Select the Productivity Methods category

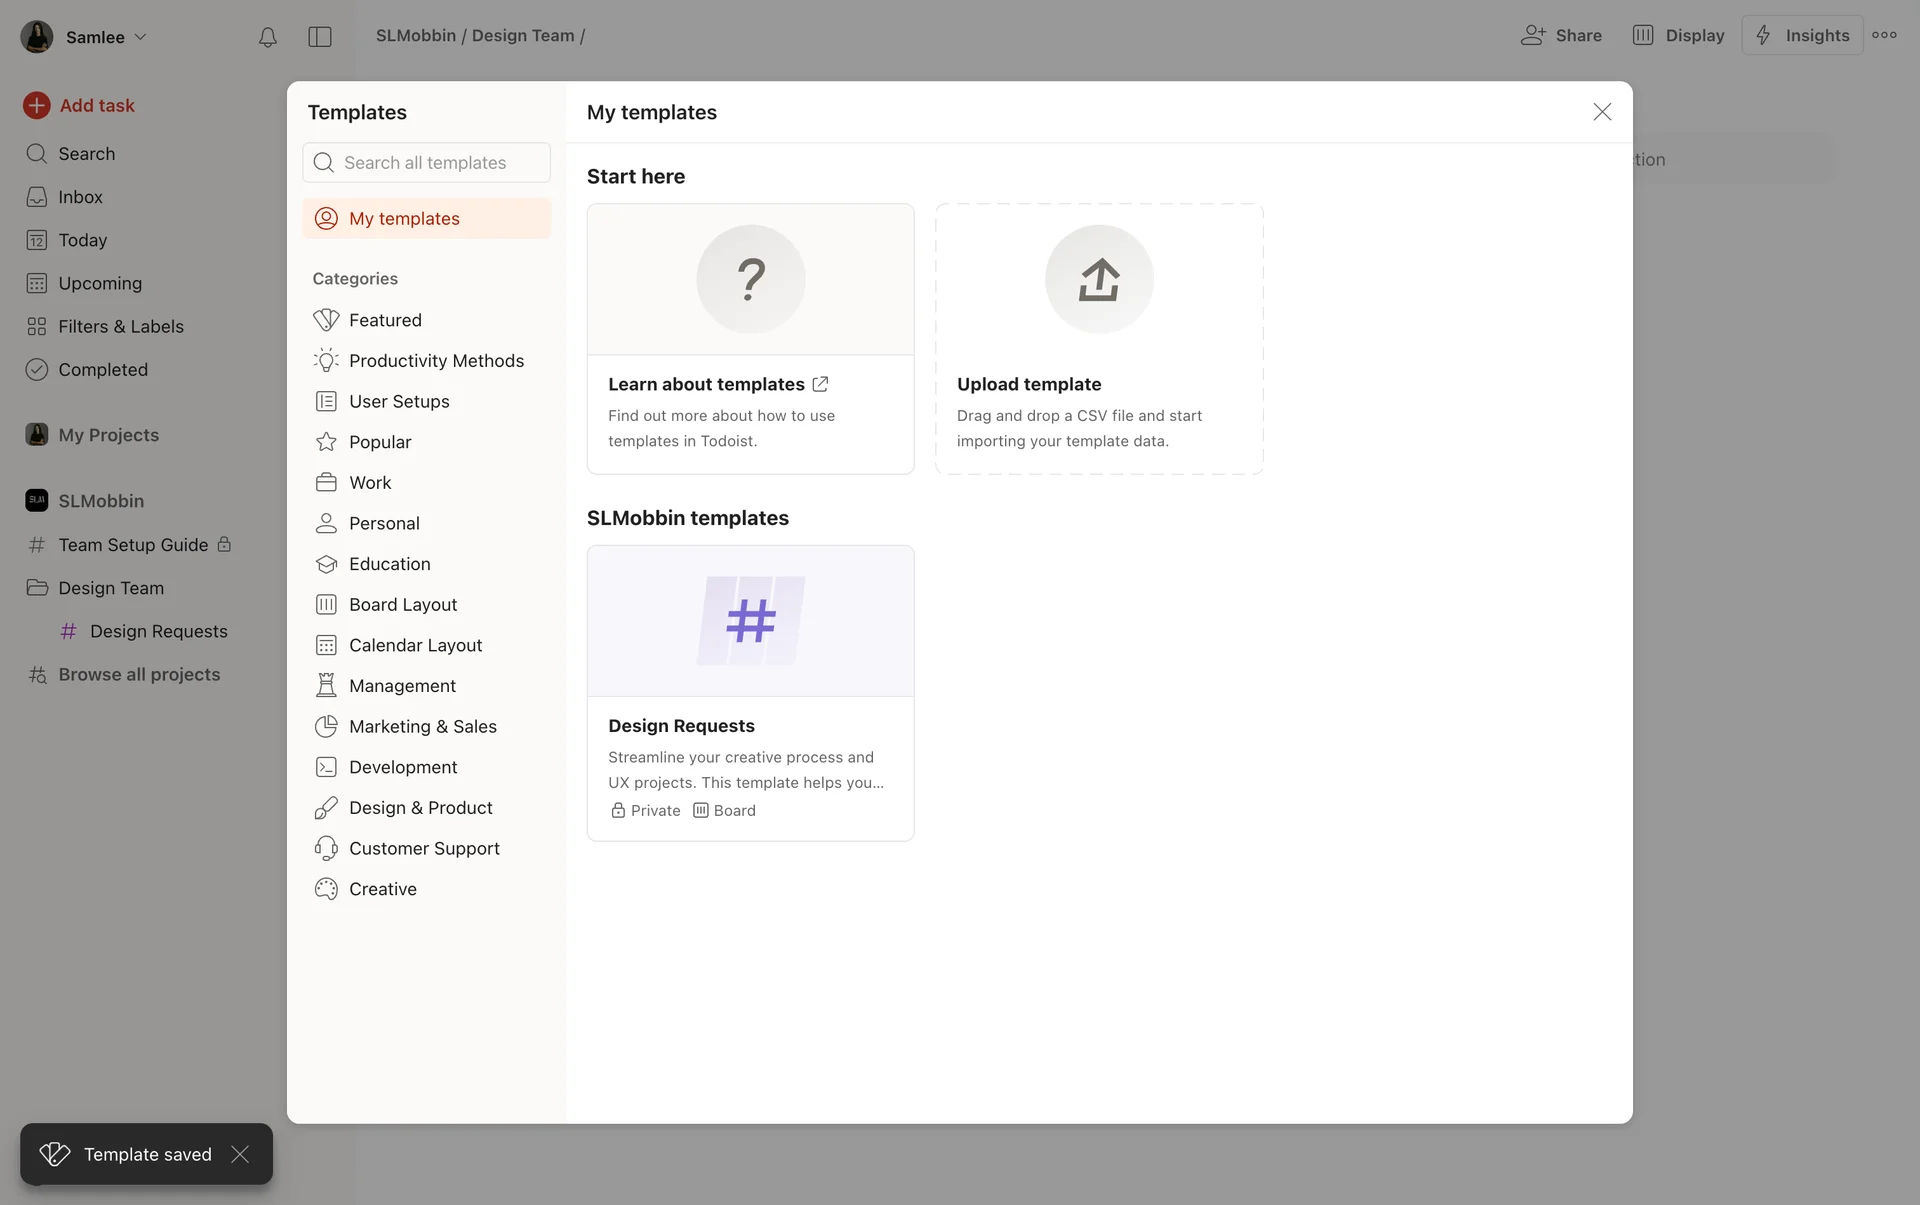[437, 360]
